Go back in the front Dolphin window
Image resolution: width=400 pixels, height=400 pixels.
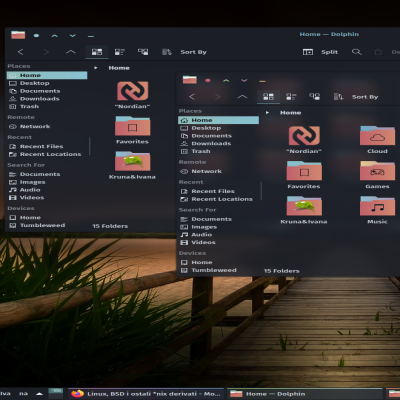192,97
